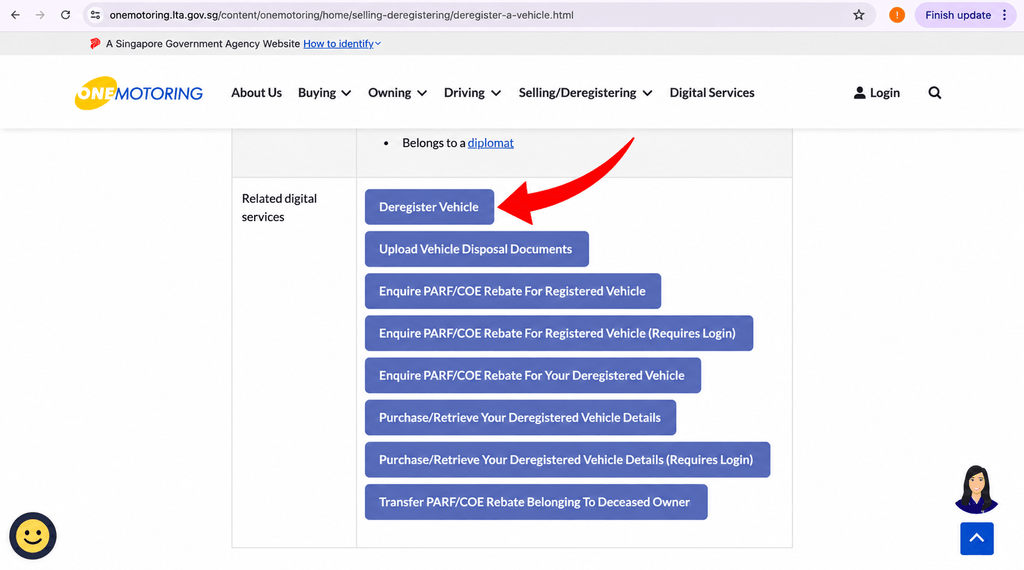Reload the page with the refresh icon
Viewport: 1024px width, 570px height.
pos(65,15)
